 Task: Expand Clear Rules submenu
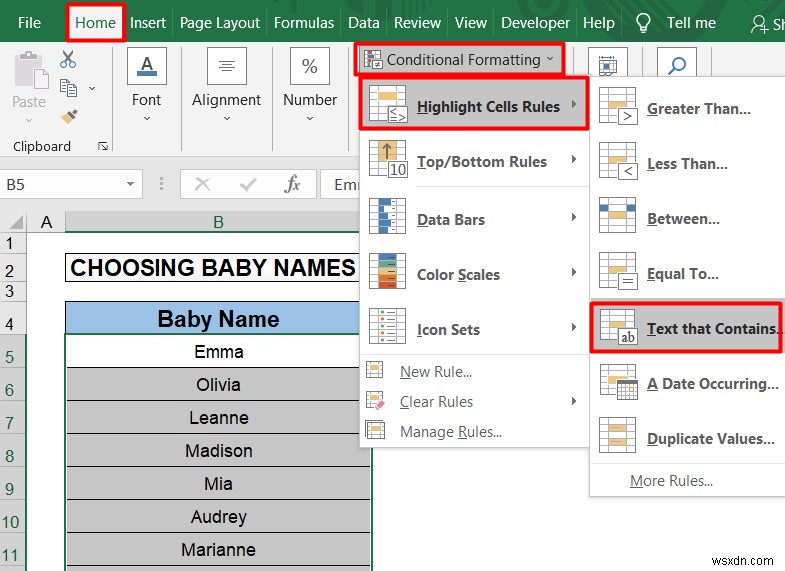click(474, 401)
